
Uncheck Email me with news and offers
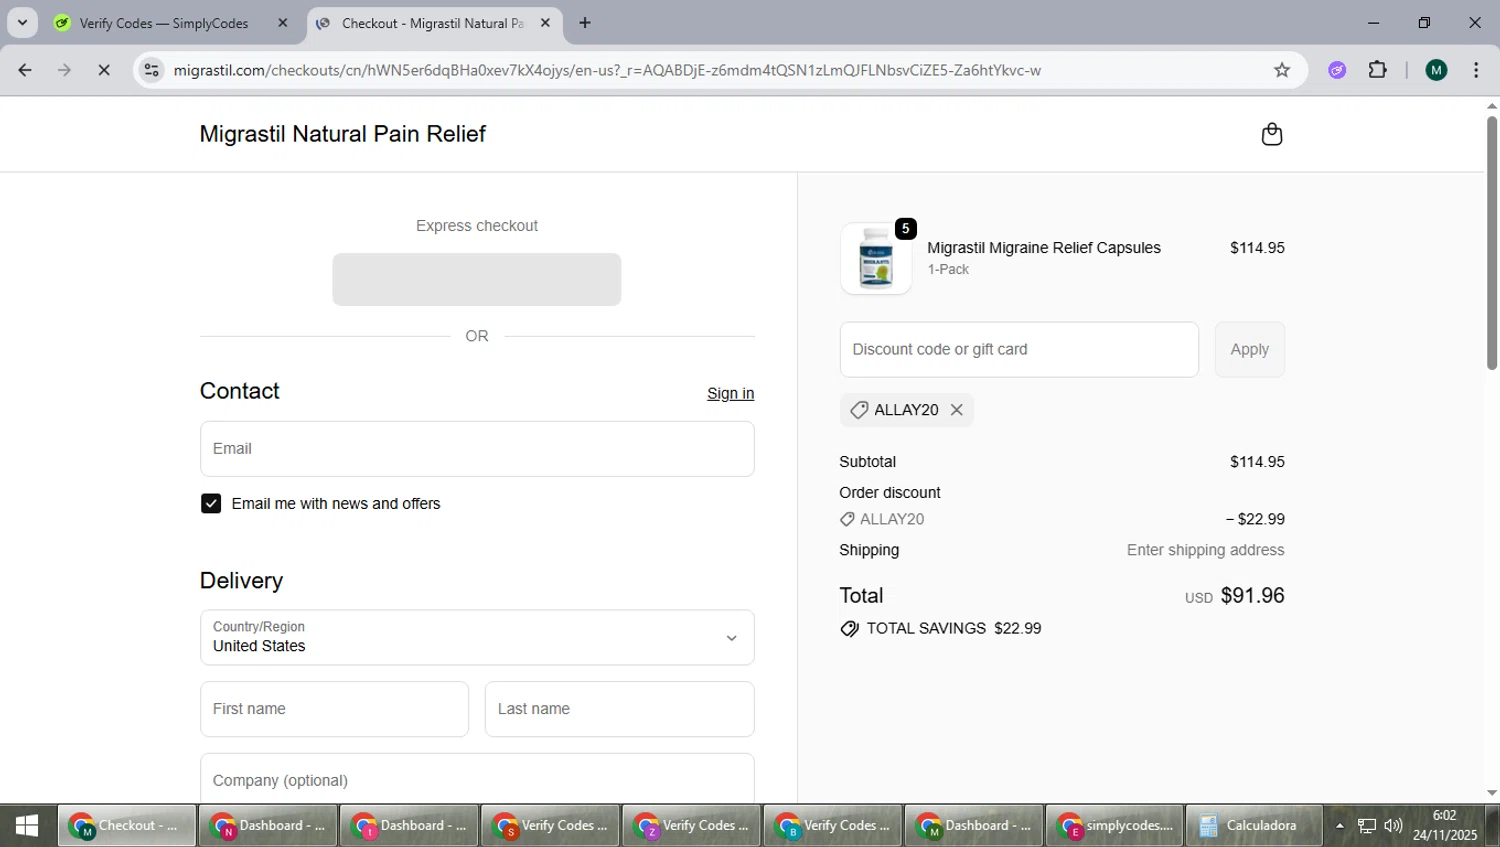tap(211, 504)
